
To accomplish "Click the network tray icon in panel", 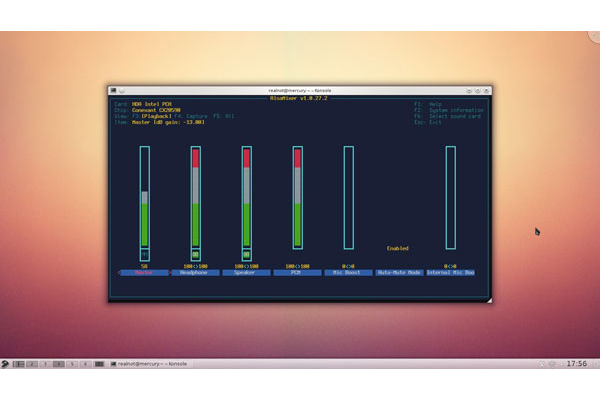I will tap(552, 364).
